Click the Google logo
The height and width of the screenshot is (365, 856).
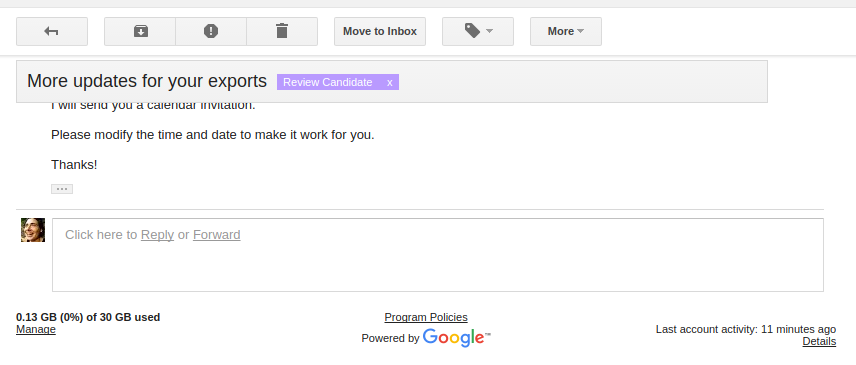[456, 338]
